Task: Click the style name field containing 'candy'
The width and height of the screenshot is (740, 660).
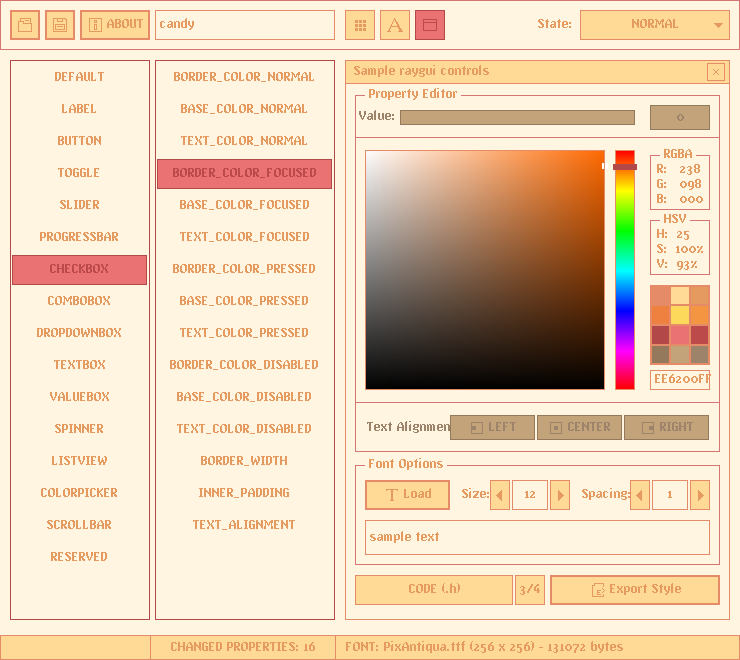Action: click(245, 25)
